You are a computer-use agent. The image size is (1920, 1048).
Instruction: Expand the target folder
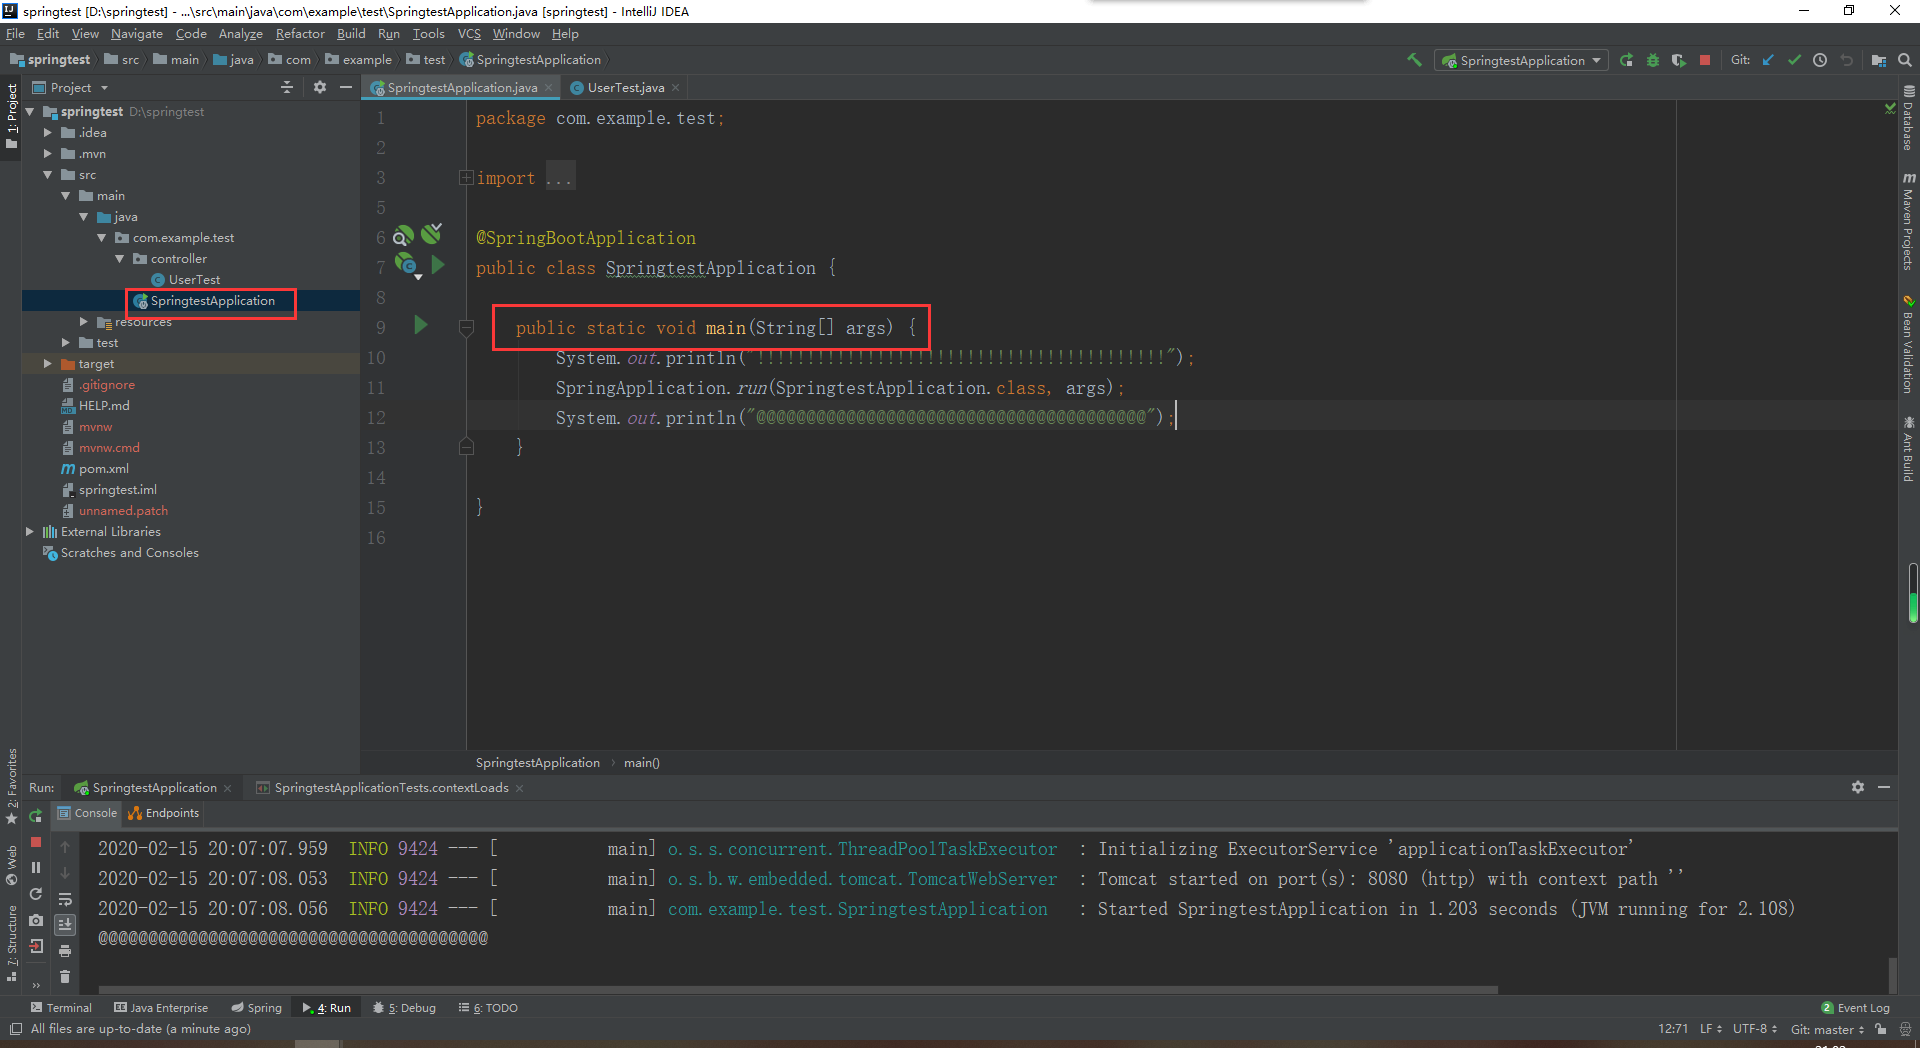[x=47, y=363]
